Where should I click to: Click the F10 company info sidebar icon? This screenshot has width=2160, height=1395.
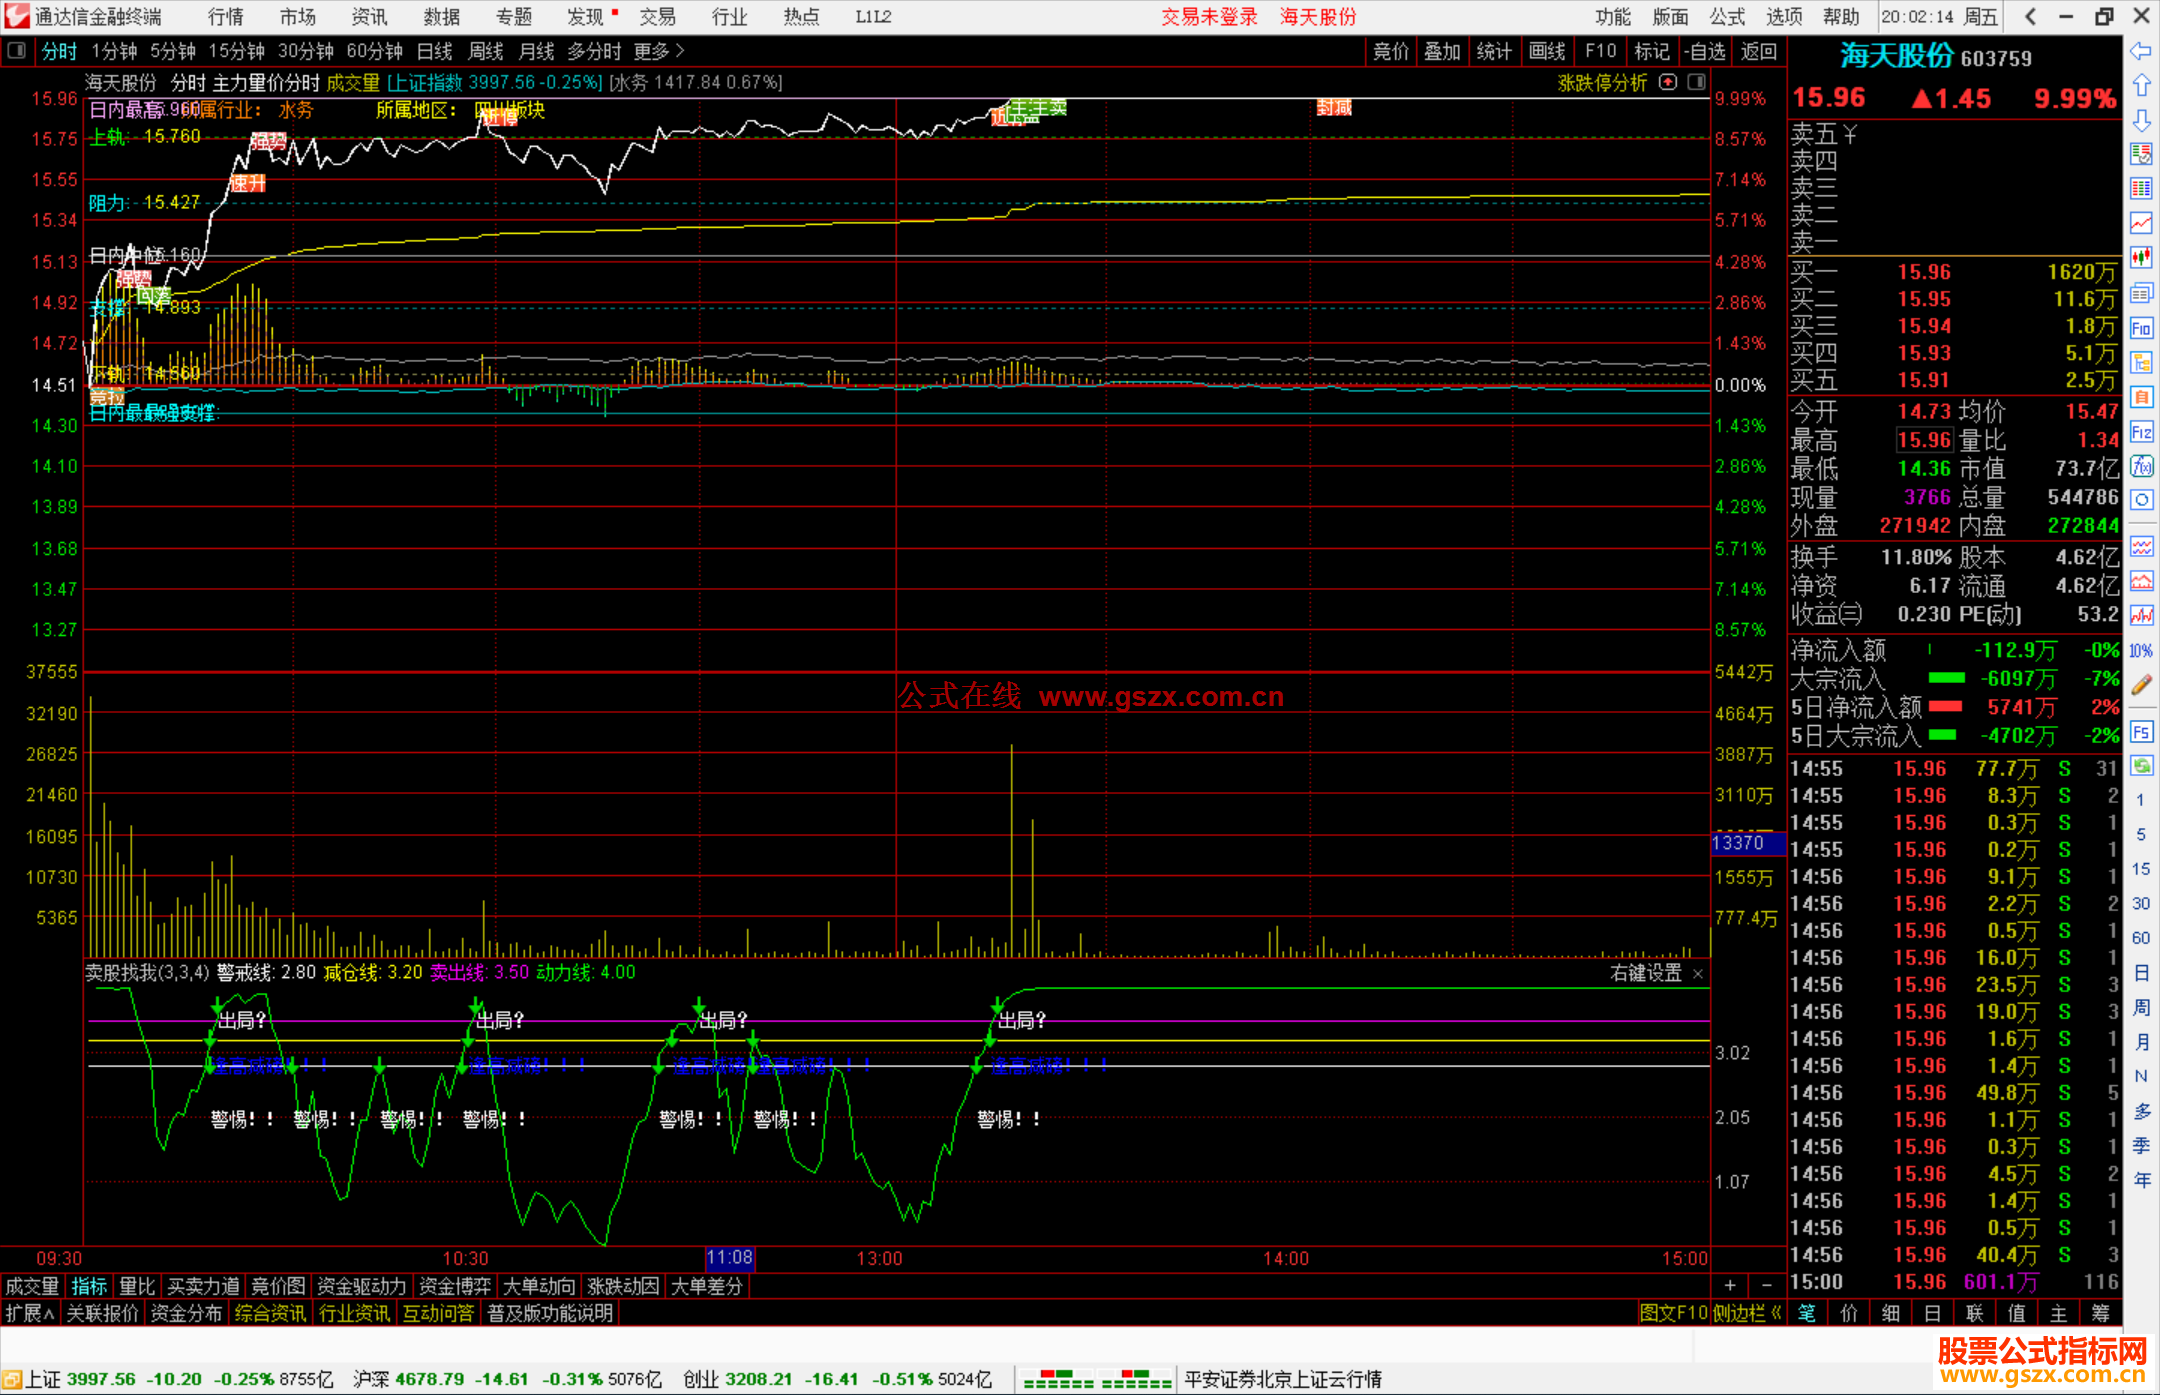click(x=2141, y=328)
